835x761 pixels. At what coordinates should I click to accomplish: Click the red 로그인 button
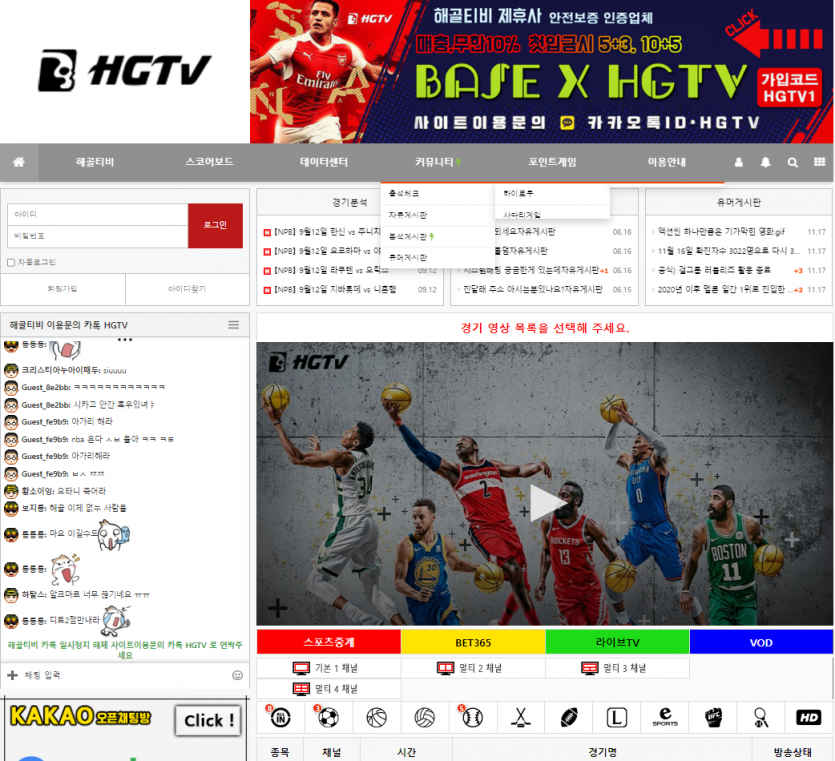pos(215,225)
